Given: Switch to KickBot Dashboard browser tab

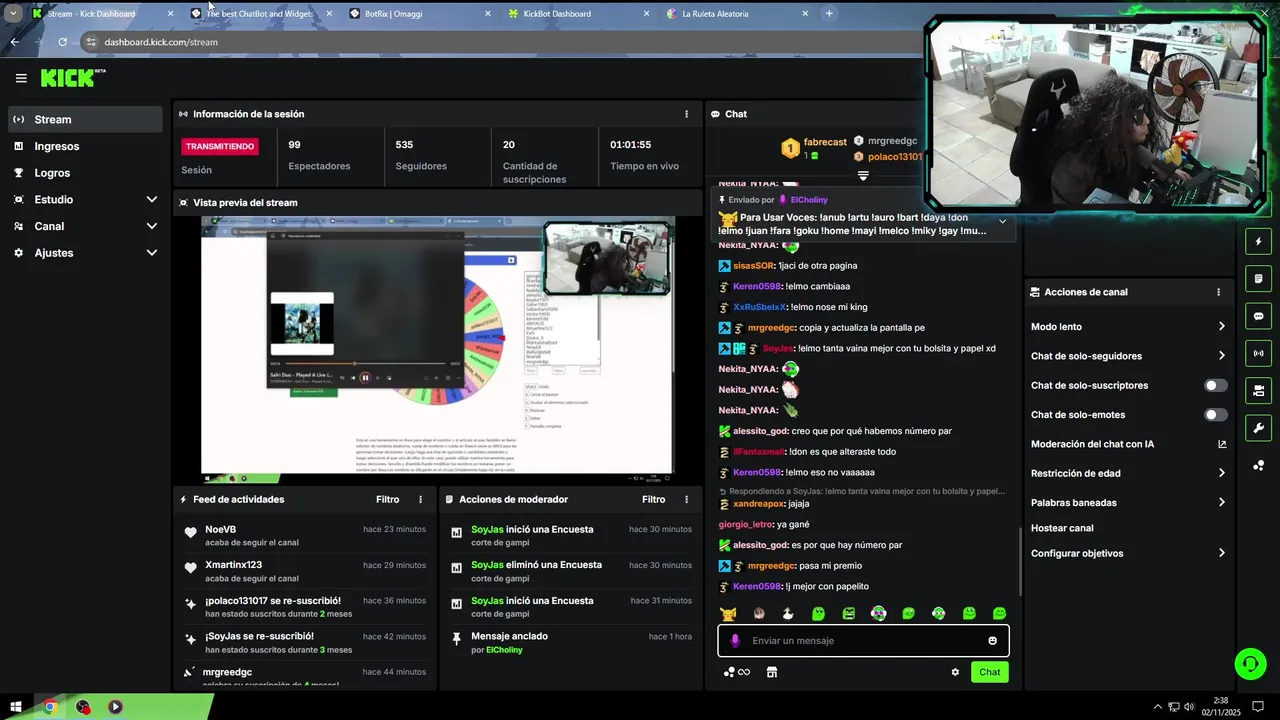Looking at the screenshot, I should [579, 14].
